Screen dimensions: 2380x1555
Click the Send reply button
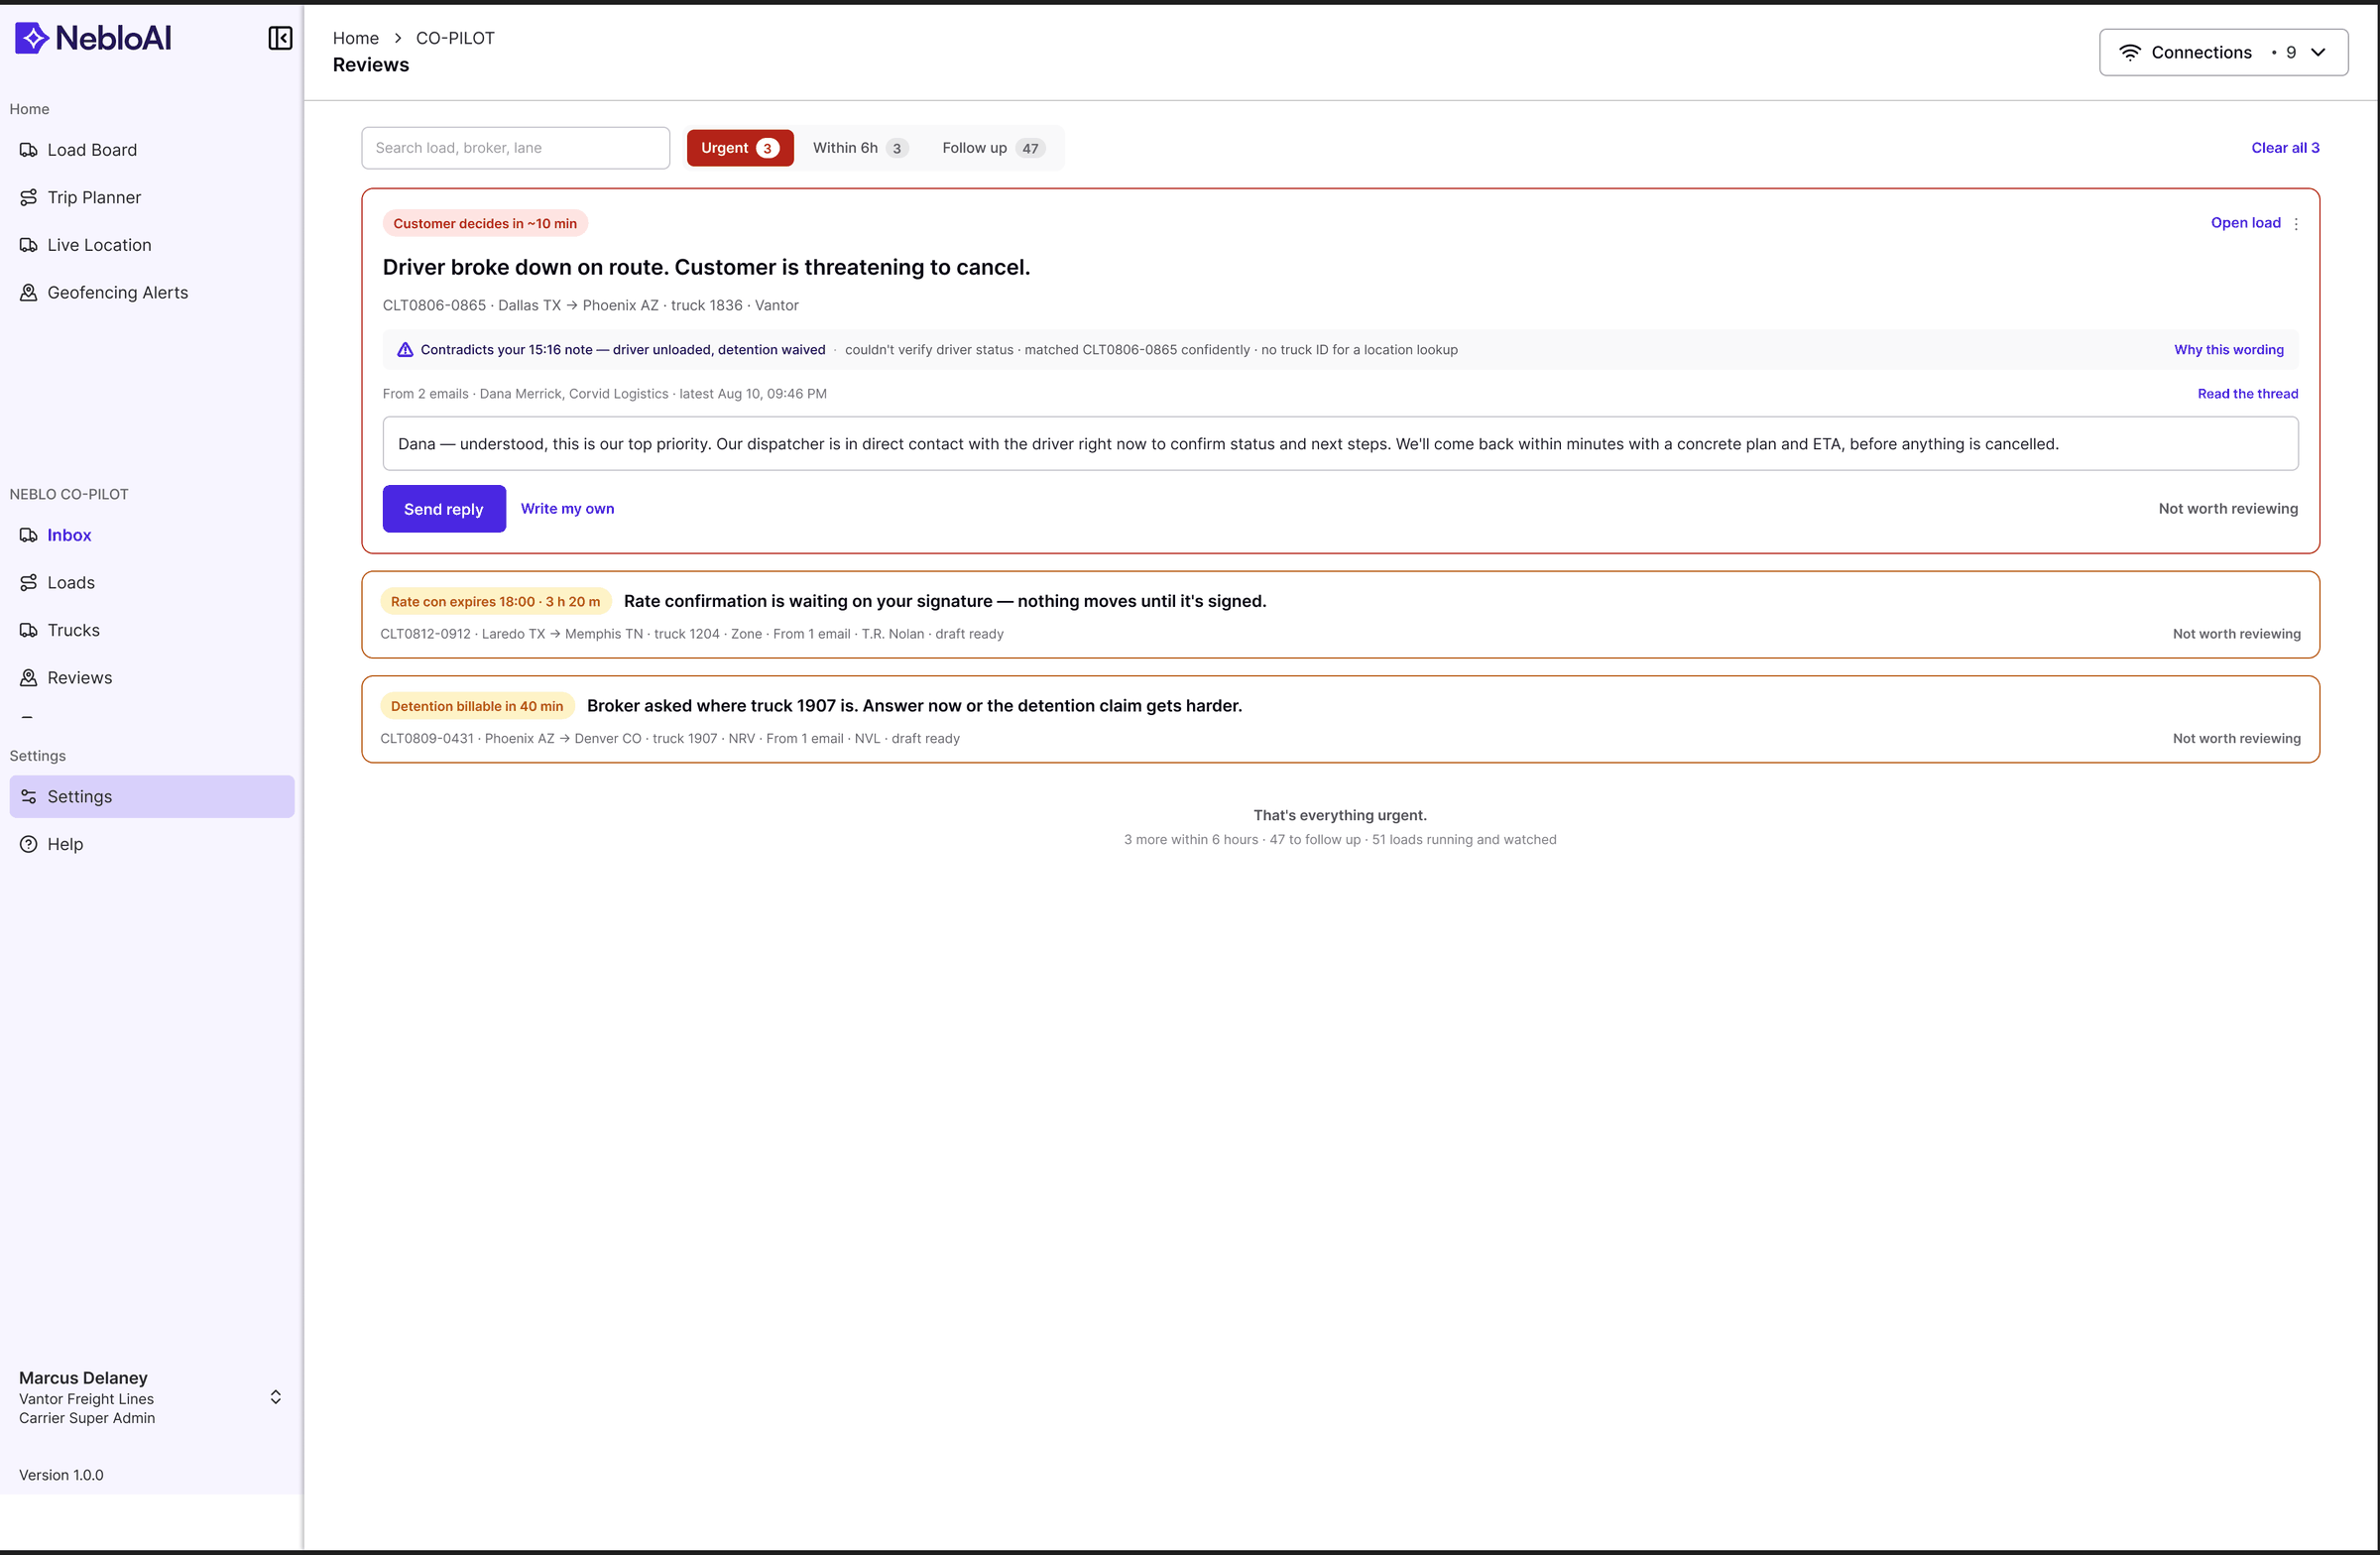[444, 509]
